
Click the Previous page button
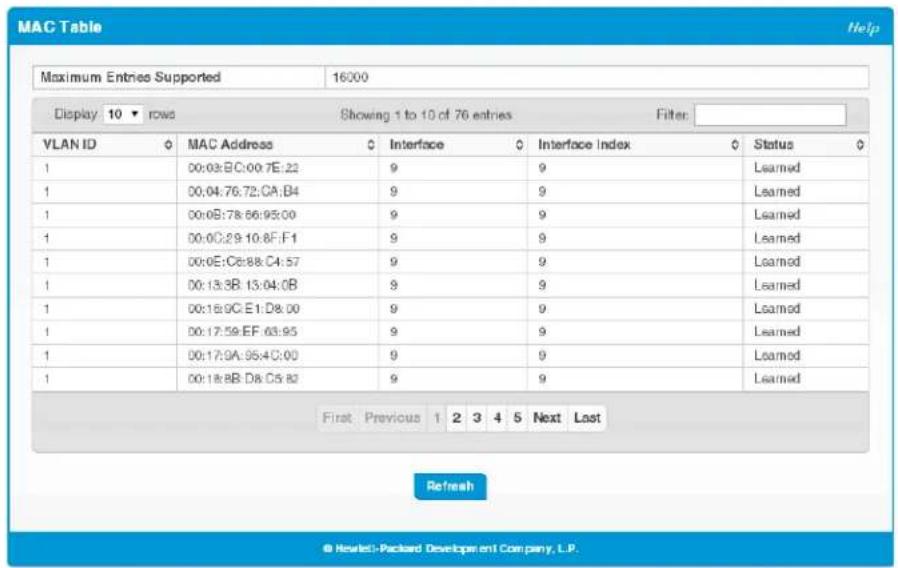[x=392, y=417]
